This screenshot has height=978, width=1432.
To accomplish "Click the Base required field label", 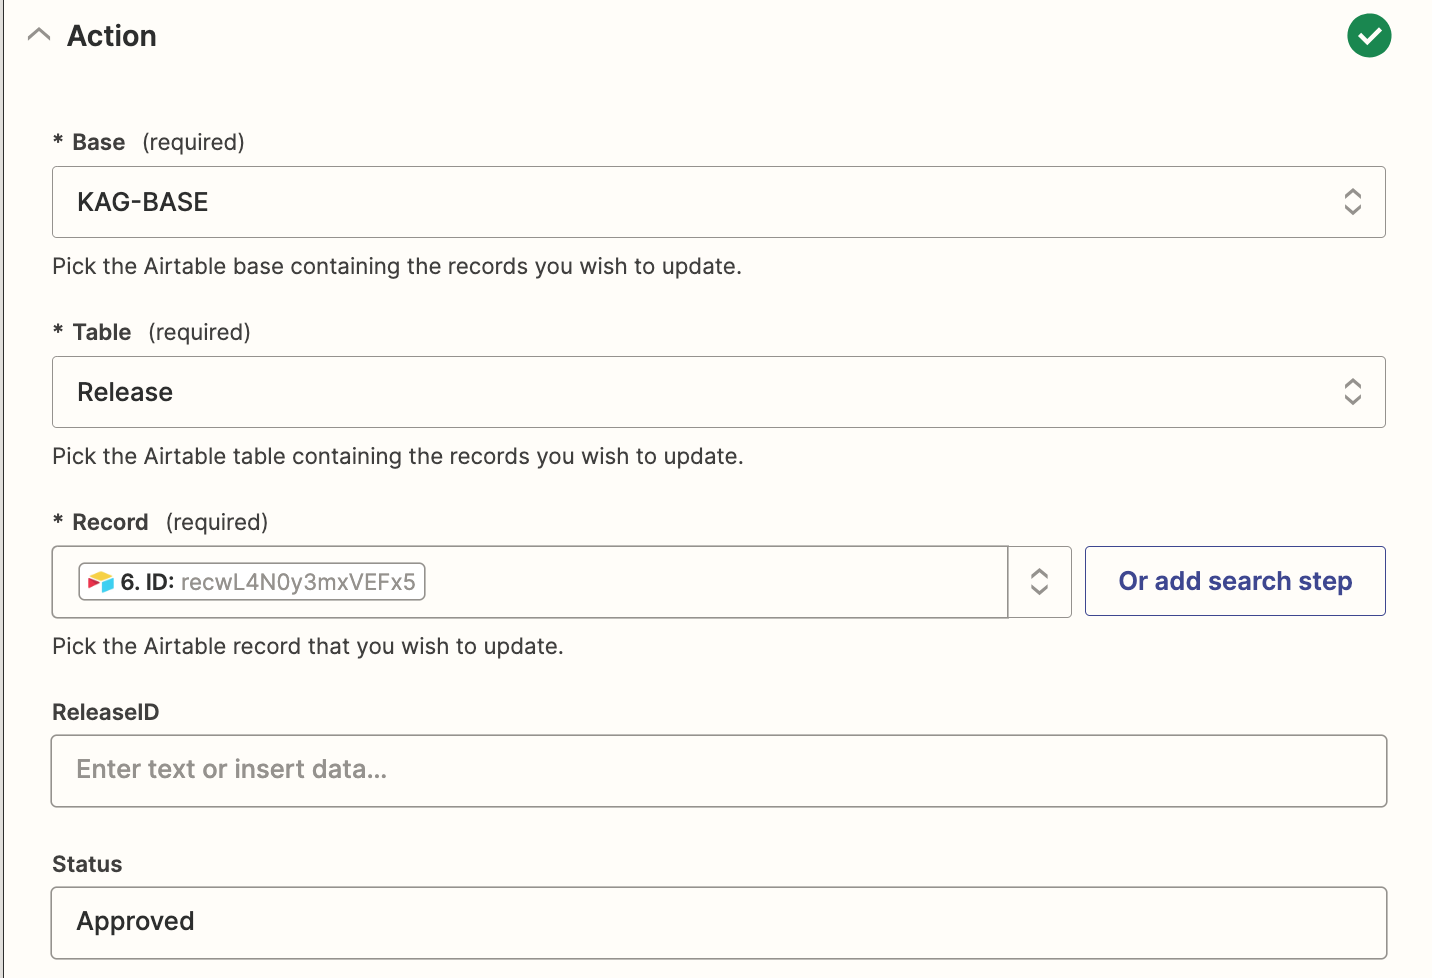I will (x=98, y=142).
